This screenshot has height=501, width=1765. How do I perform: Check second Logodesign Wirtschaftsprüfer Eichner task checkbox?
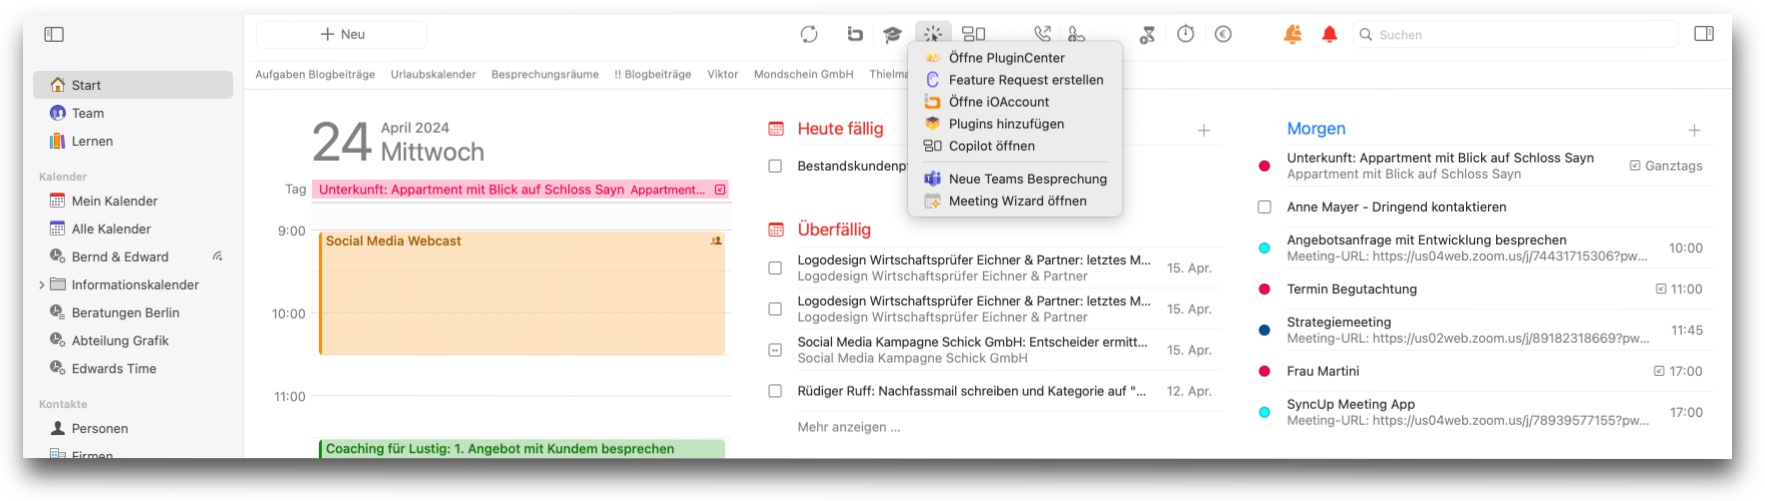pos(775,309)
